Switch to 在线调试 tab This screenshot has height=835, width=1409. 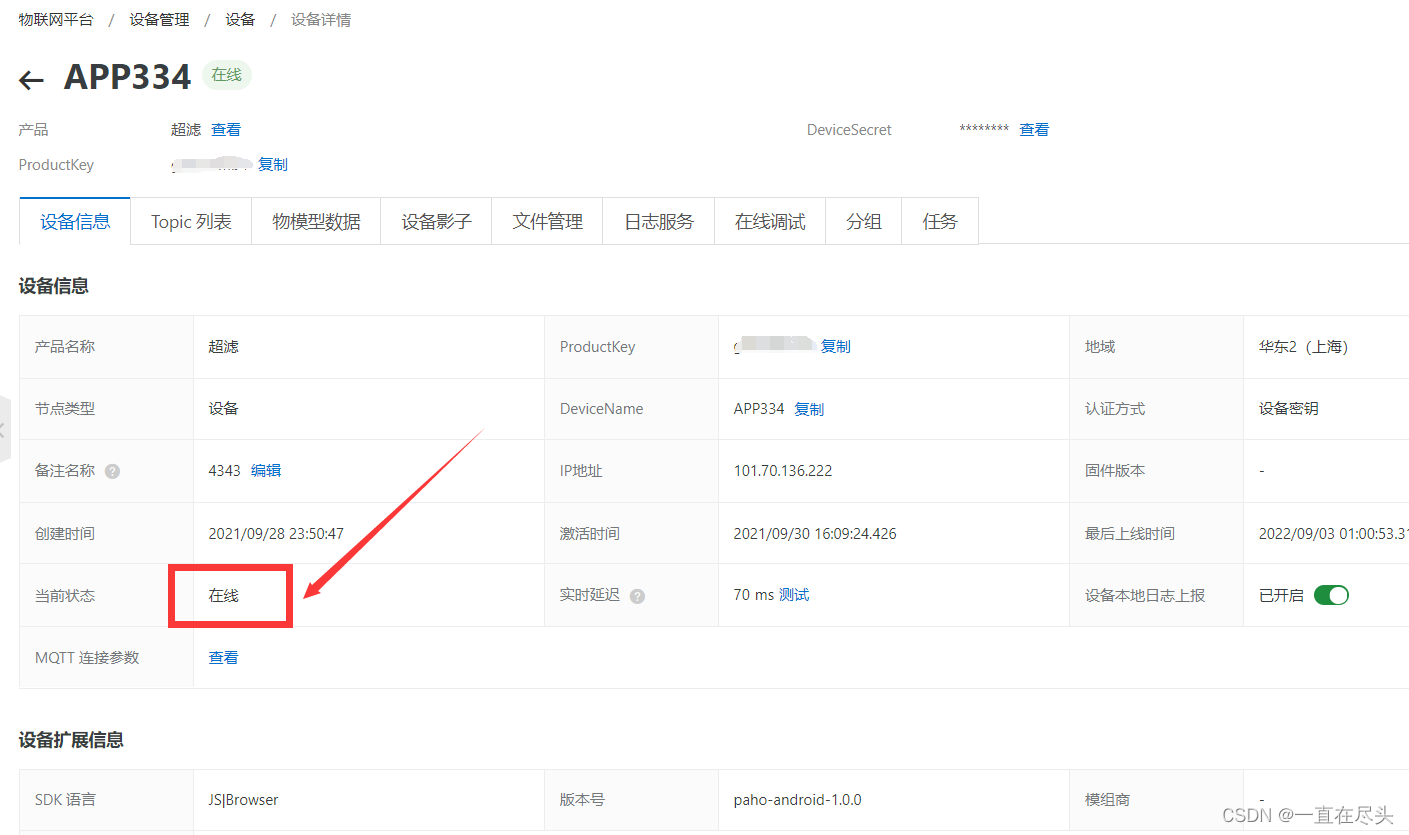point(770,221)
